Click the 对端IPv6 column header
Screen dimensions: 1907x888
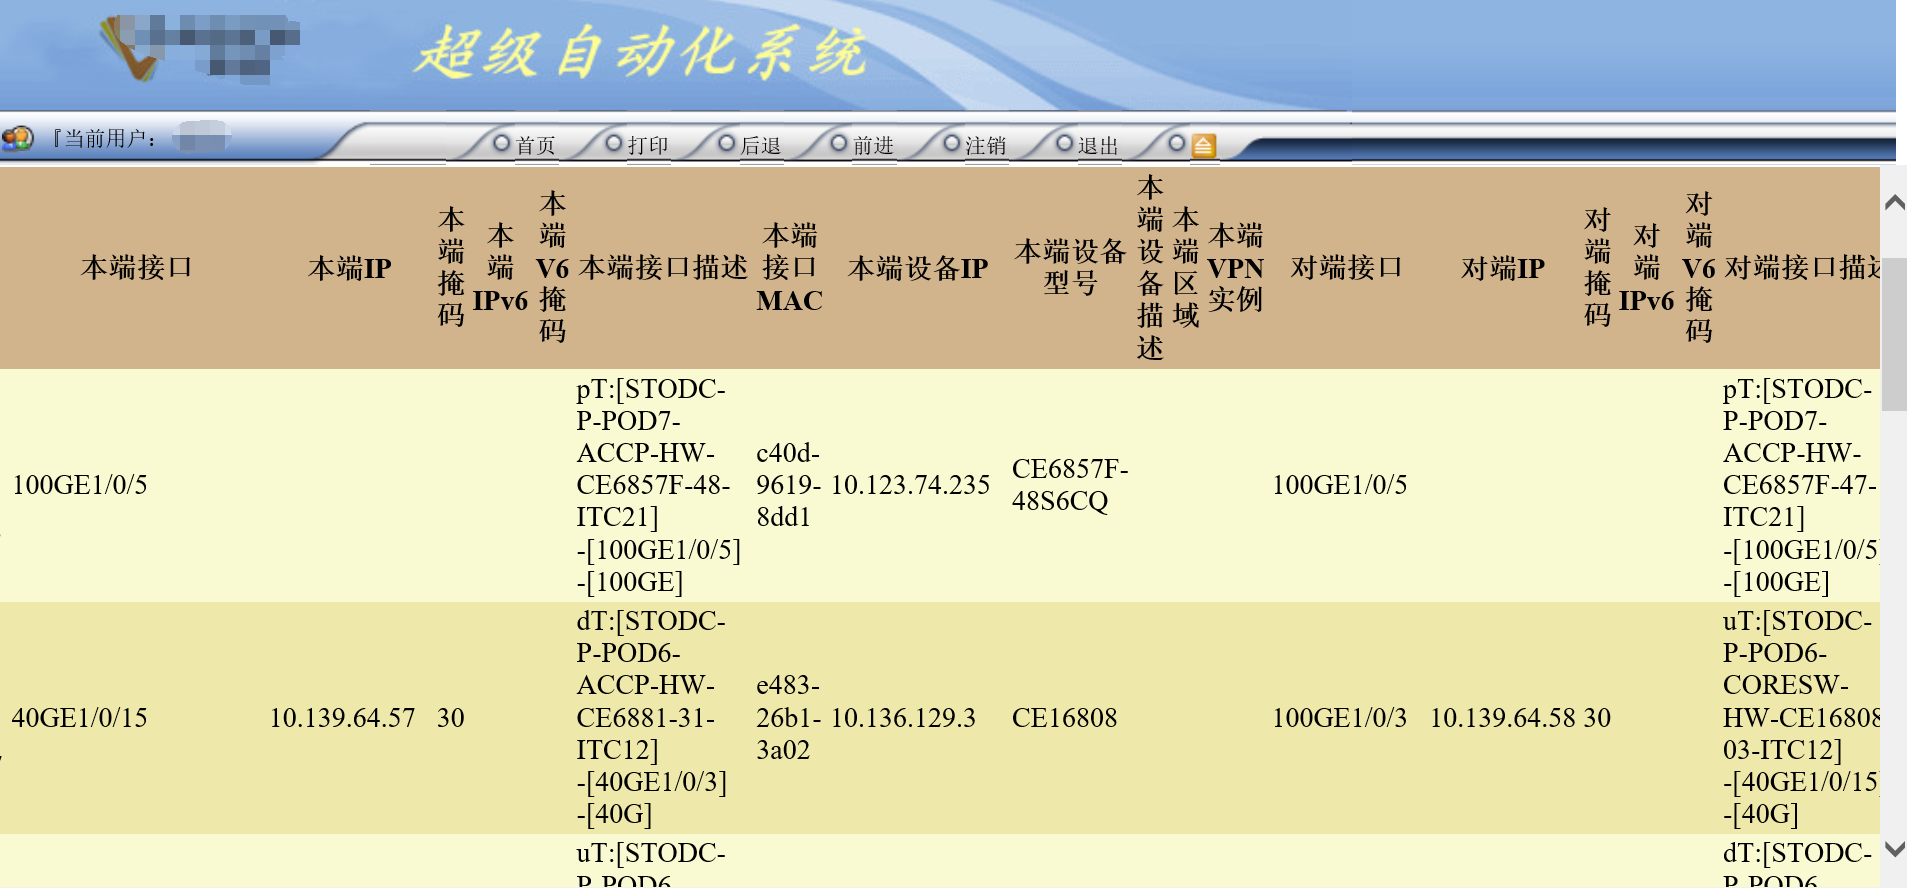pos(1647,268)
